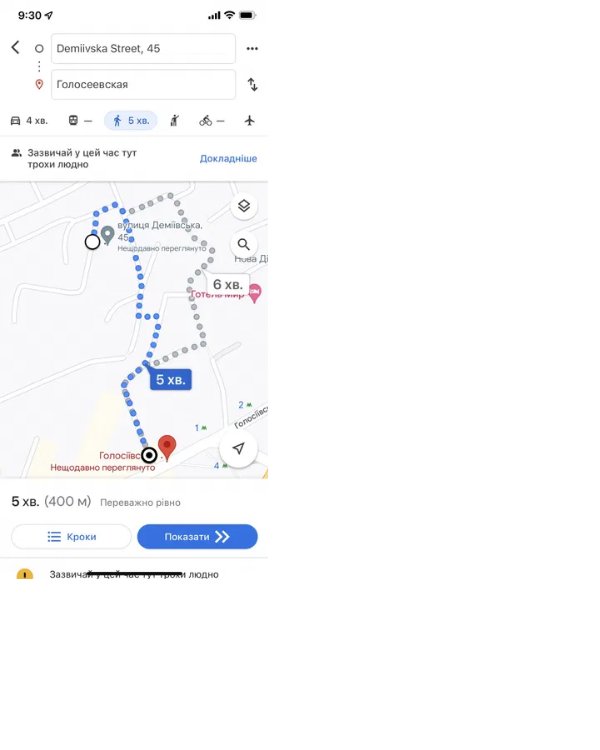Select the flight mode tab

[249, 121]
